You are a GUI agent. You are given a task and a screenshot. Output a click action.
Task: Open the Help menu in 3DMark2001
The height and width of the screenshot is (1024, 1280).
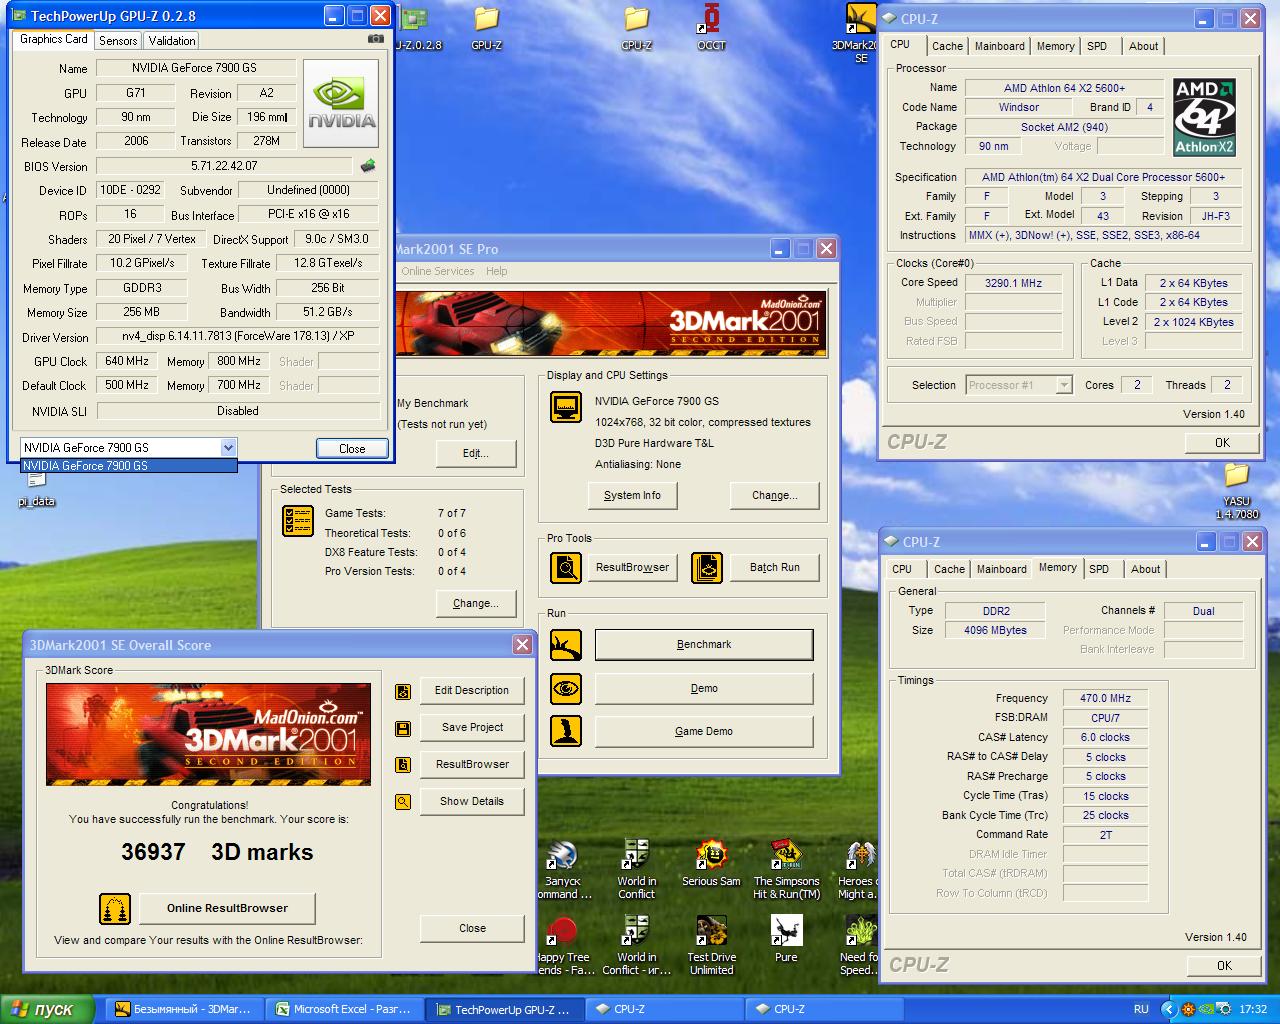(x=497, y=271)
